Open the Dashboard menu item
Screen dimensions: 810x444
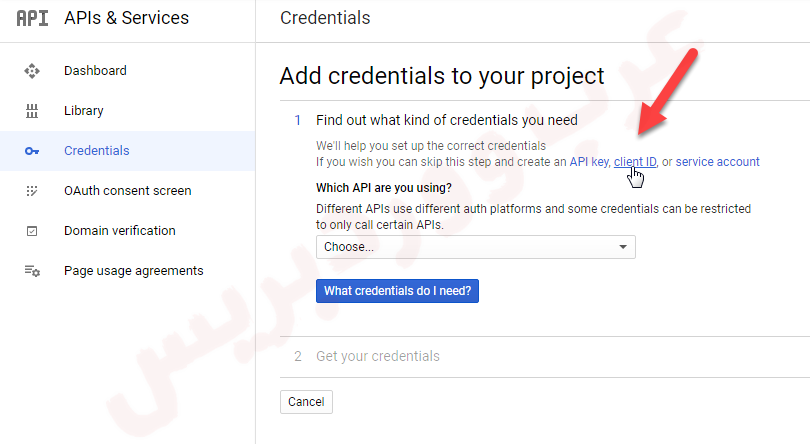[95, 71]
